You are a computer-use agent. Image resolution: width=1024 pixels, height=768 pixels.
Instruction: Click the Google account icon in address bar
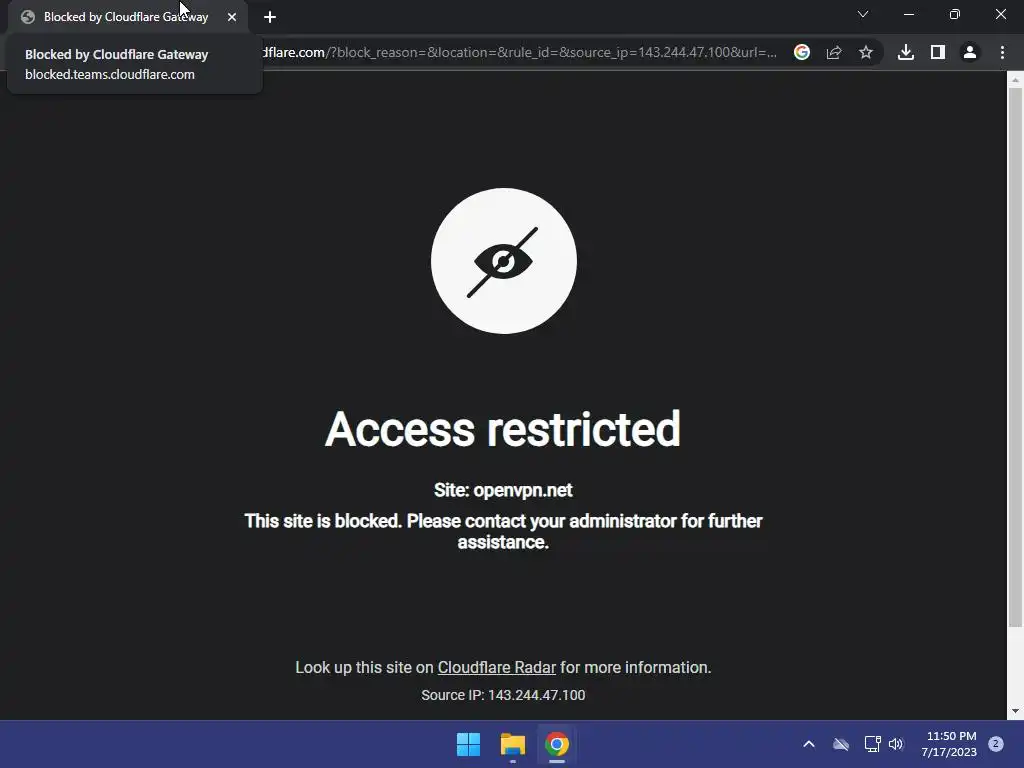pyautogui.click(x=802, y=52)
